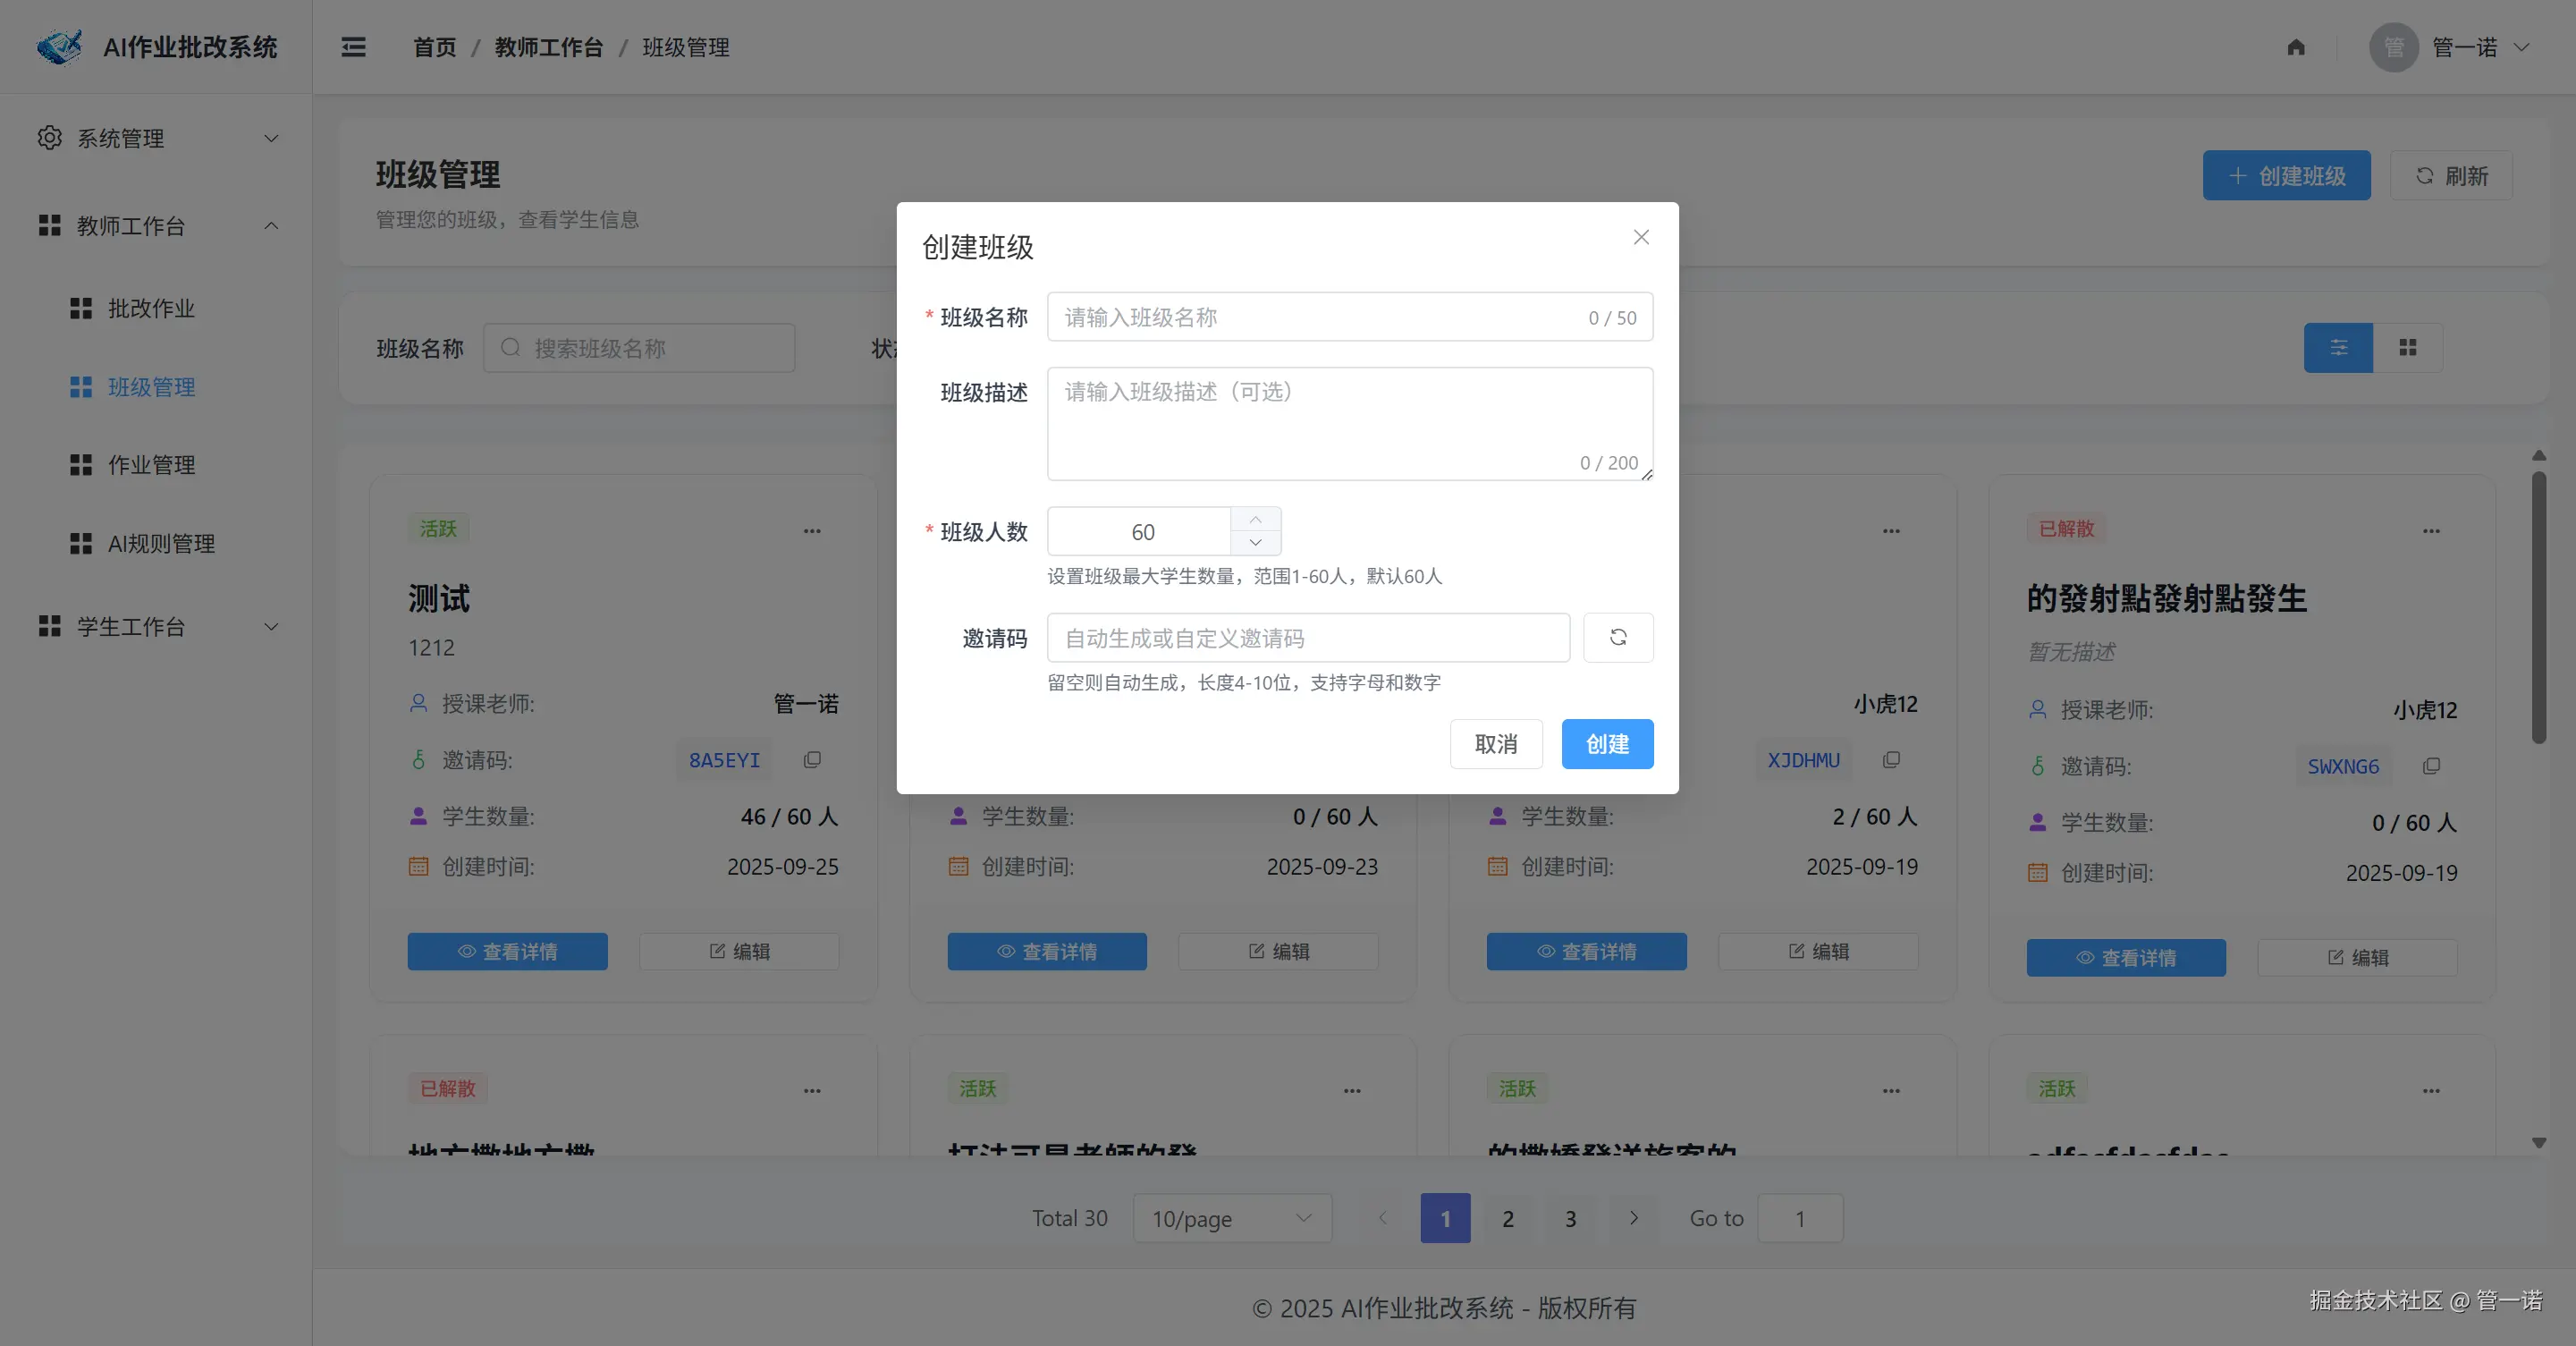Screen dimensions: 2576x1346
Task: Decrease class size with the down arrow
Action: (x=1255, y=543)
